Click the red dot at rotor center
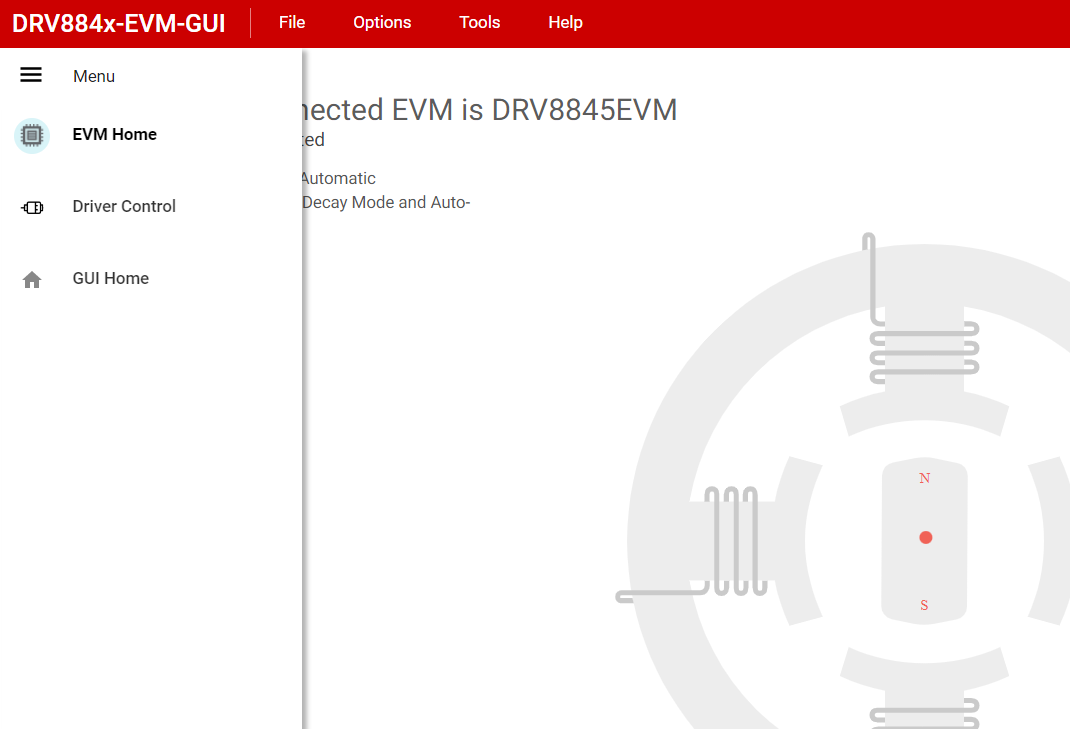Image resolution: width=1070 pixels, height=729 pixels. point(925,538)
